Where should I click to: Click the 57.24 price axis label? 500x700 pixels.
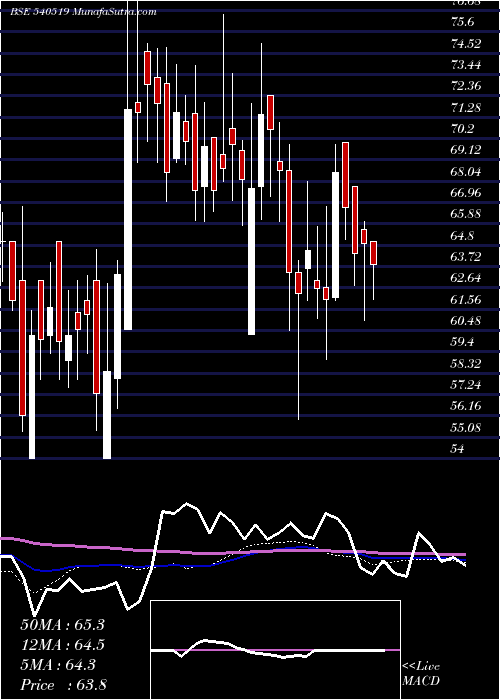point(466,385)
